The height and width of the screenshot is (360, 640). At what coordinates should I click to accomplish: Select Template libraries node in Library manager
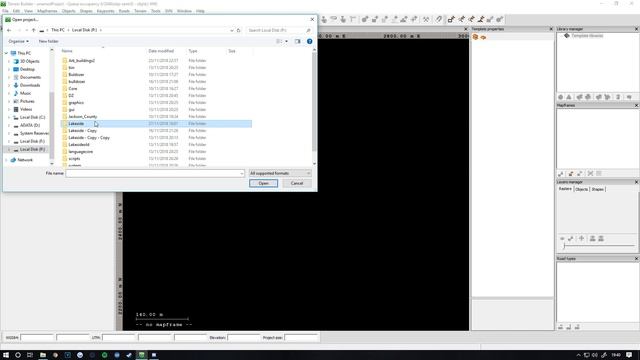tap(587, 36)
